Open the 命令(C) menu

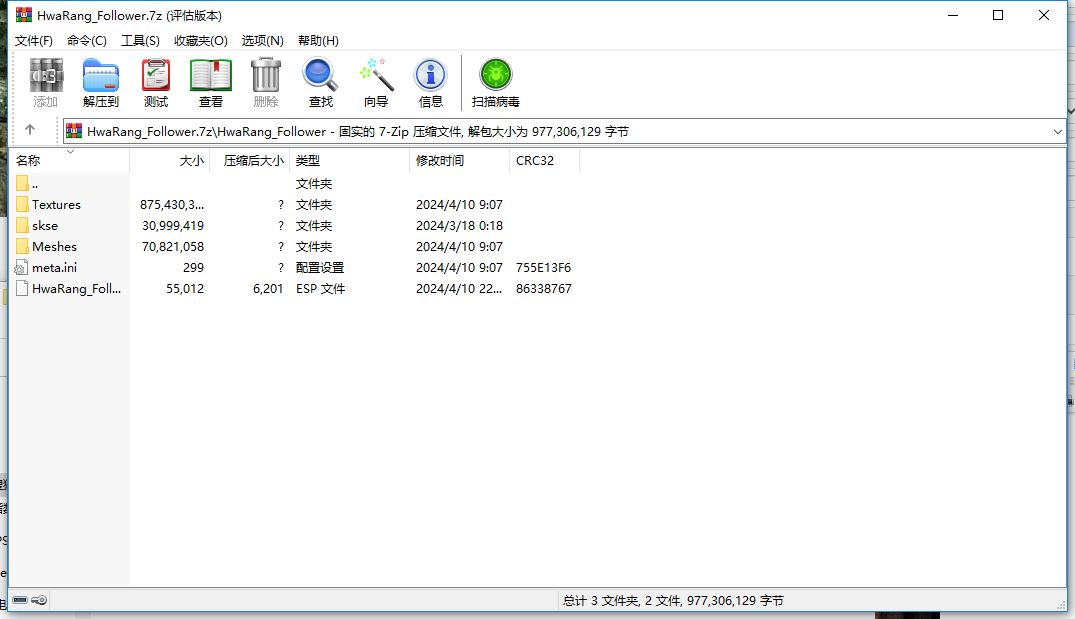(x=87, y=40)
